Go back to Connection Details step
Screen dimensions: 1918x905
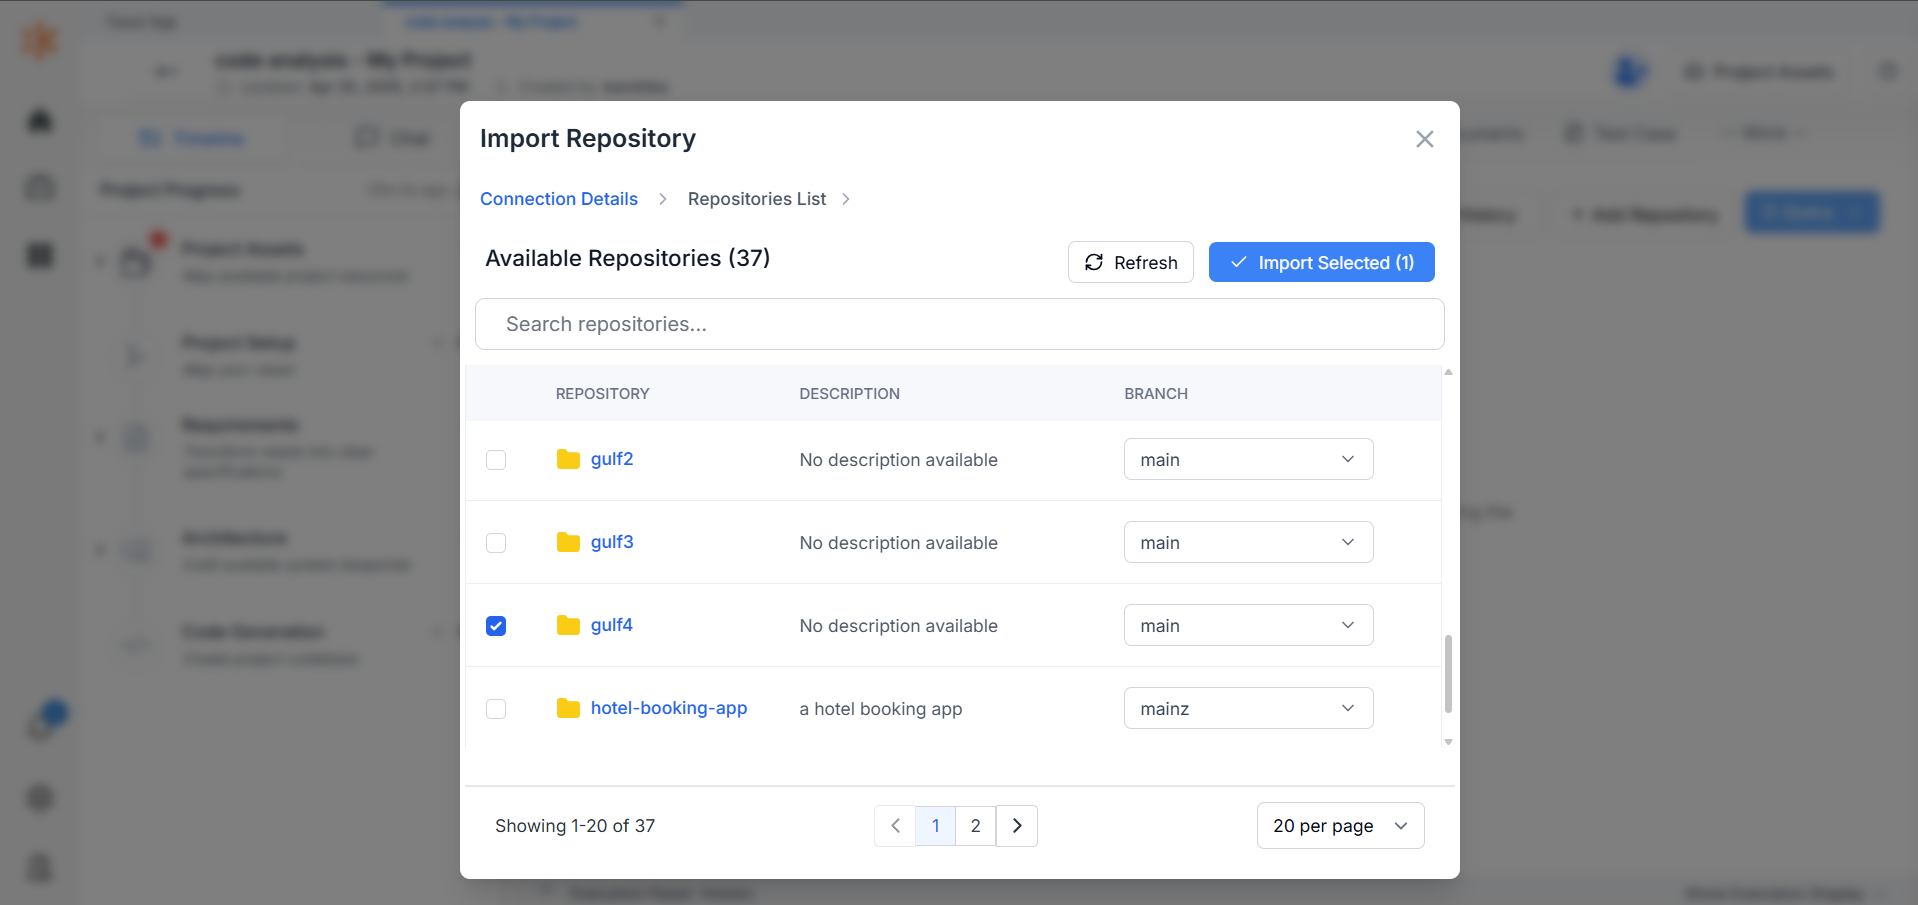point(559,199)
